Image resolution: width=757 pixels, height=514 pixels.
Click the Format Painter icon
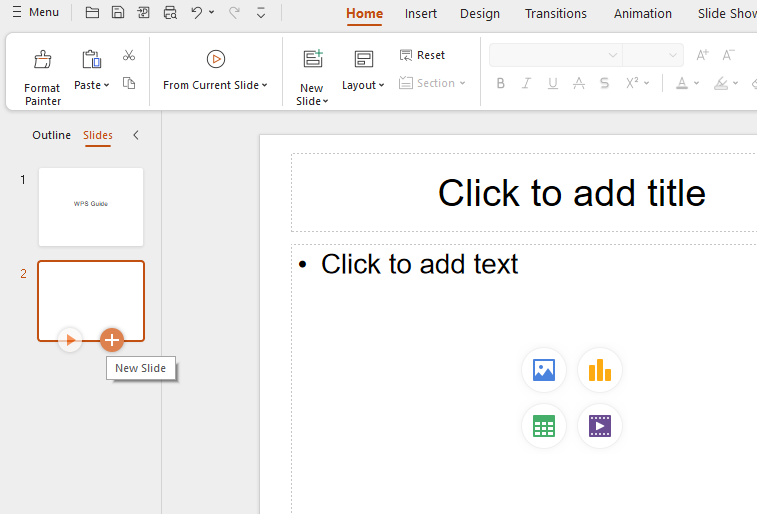(42, 61)
